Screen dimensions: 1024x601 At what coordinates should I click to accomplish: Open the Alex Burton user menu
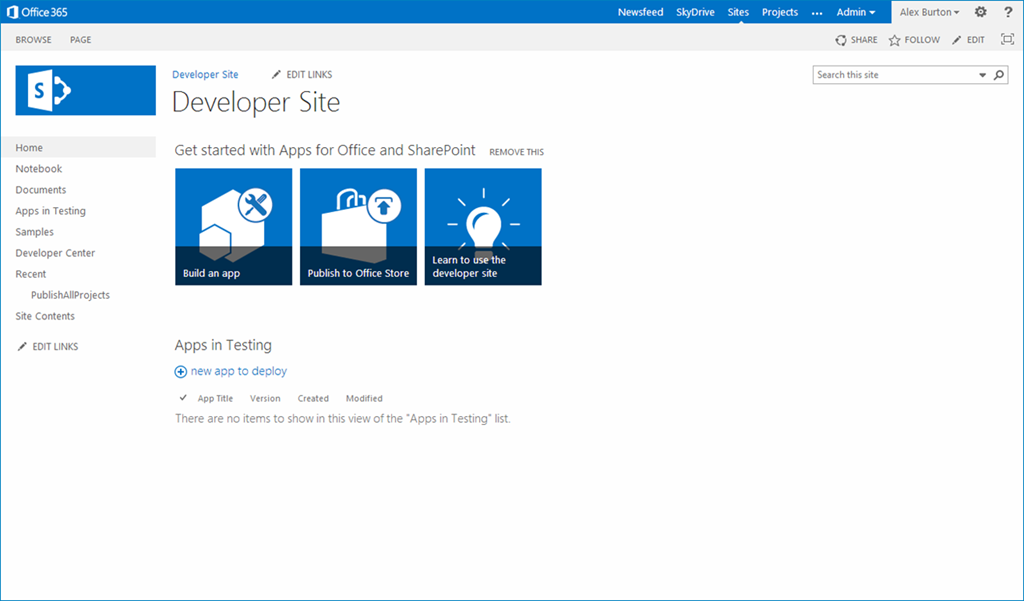click(x=929, y=12)
